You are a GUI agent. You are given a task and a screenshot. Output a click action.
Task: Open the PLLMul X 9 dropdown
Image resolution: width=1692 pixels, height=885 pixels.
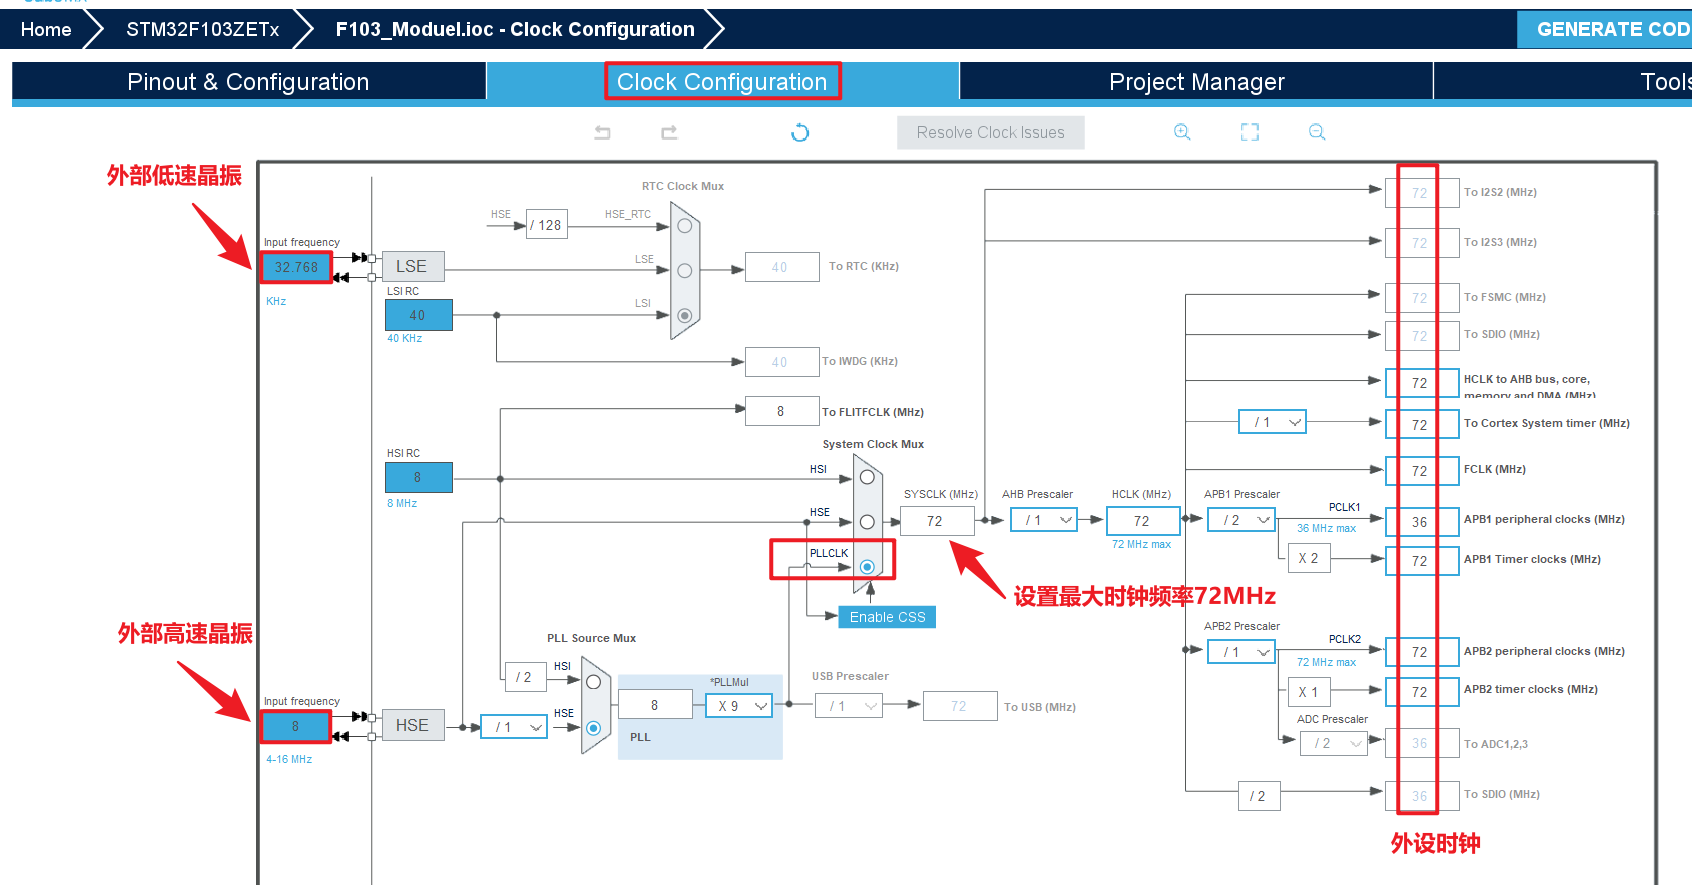tap(739, 706)
